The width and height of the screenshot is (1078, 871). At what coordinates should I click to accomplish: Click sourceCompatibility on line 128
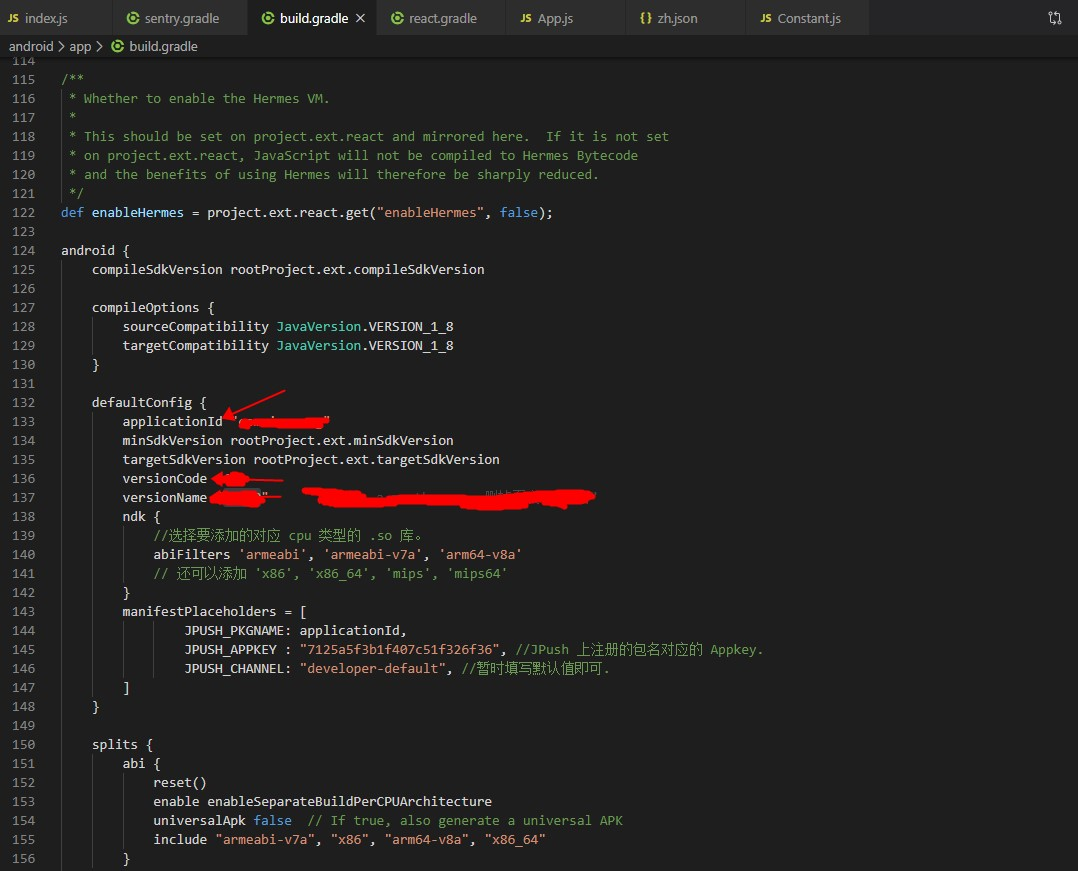(195, 327)
